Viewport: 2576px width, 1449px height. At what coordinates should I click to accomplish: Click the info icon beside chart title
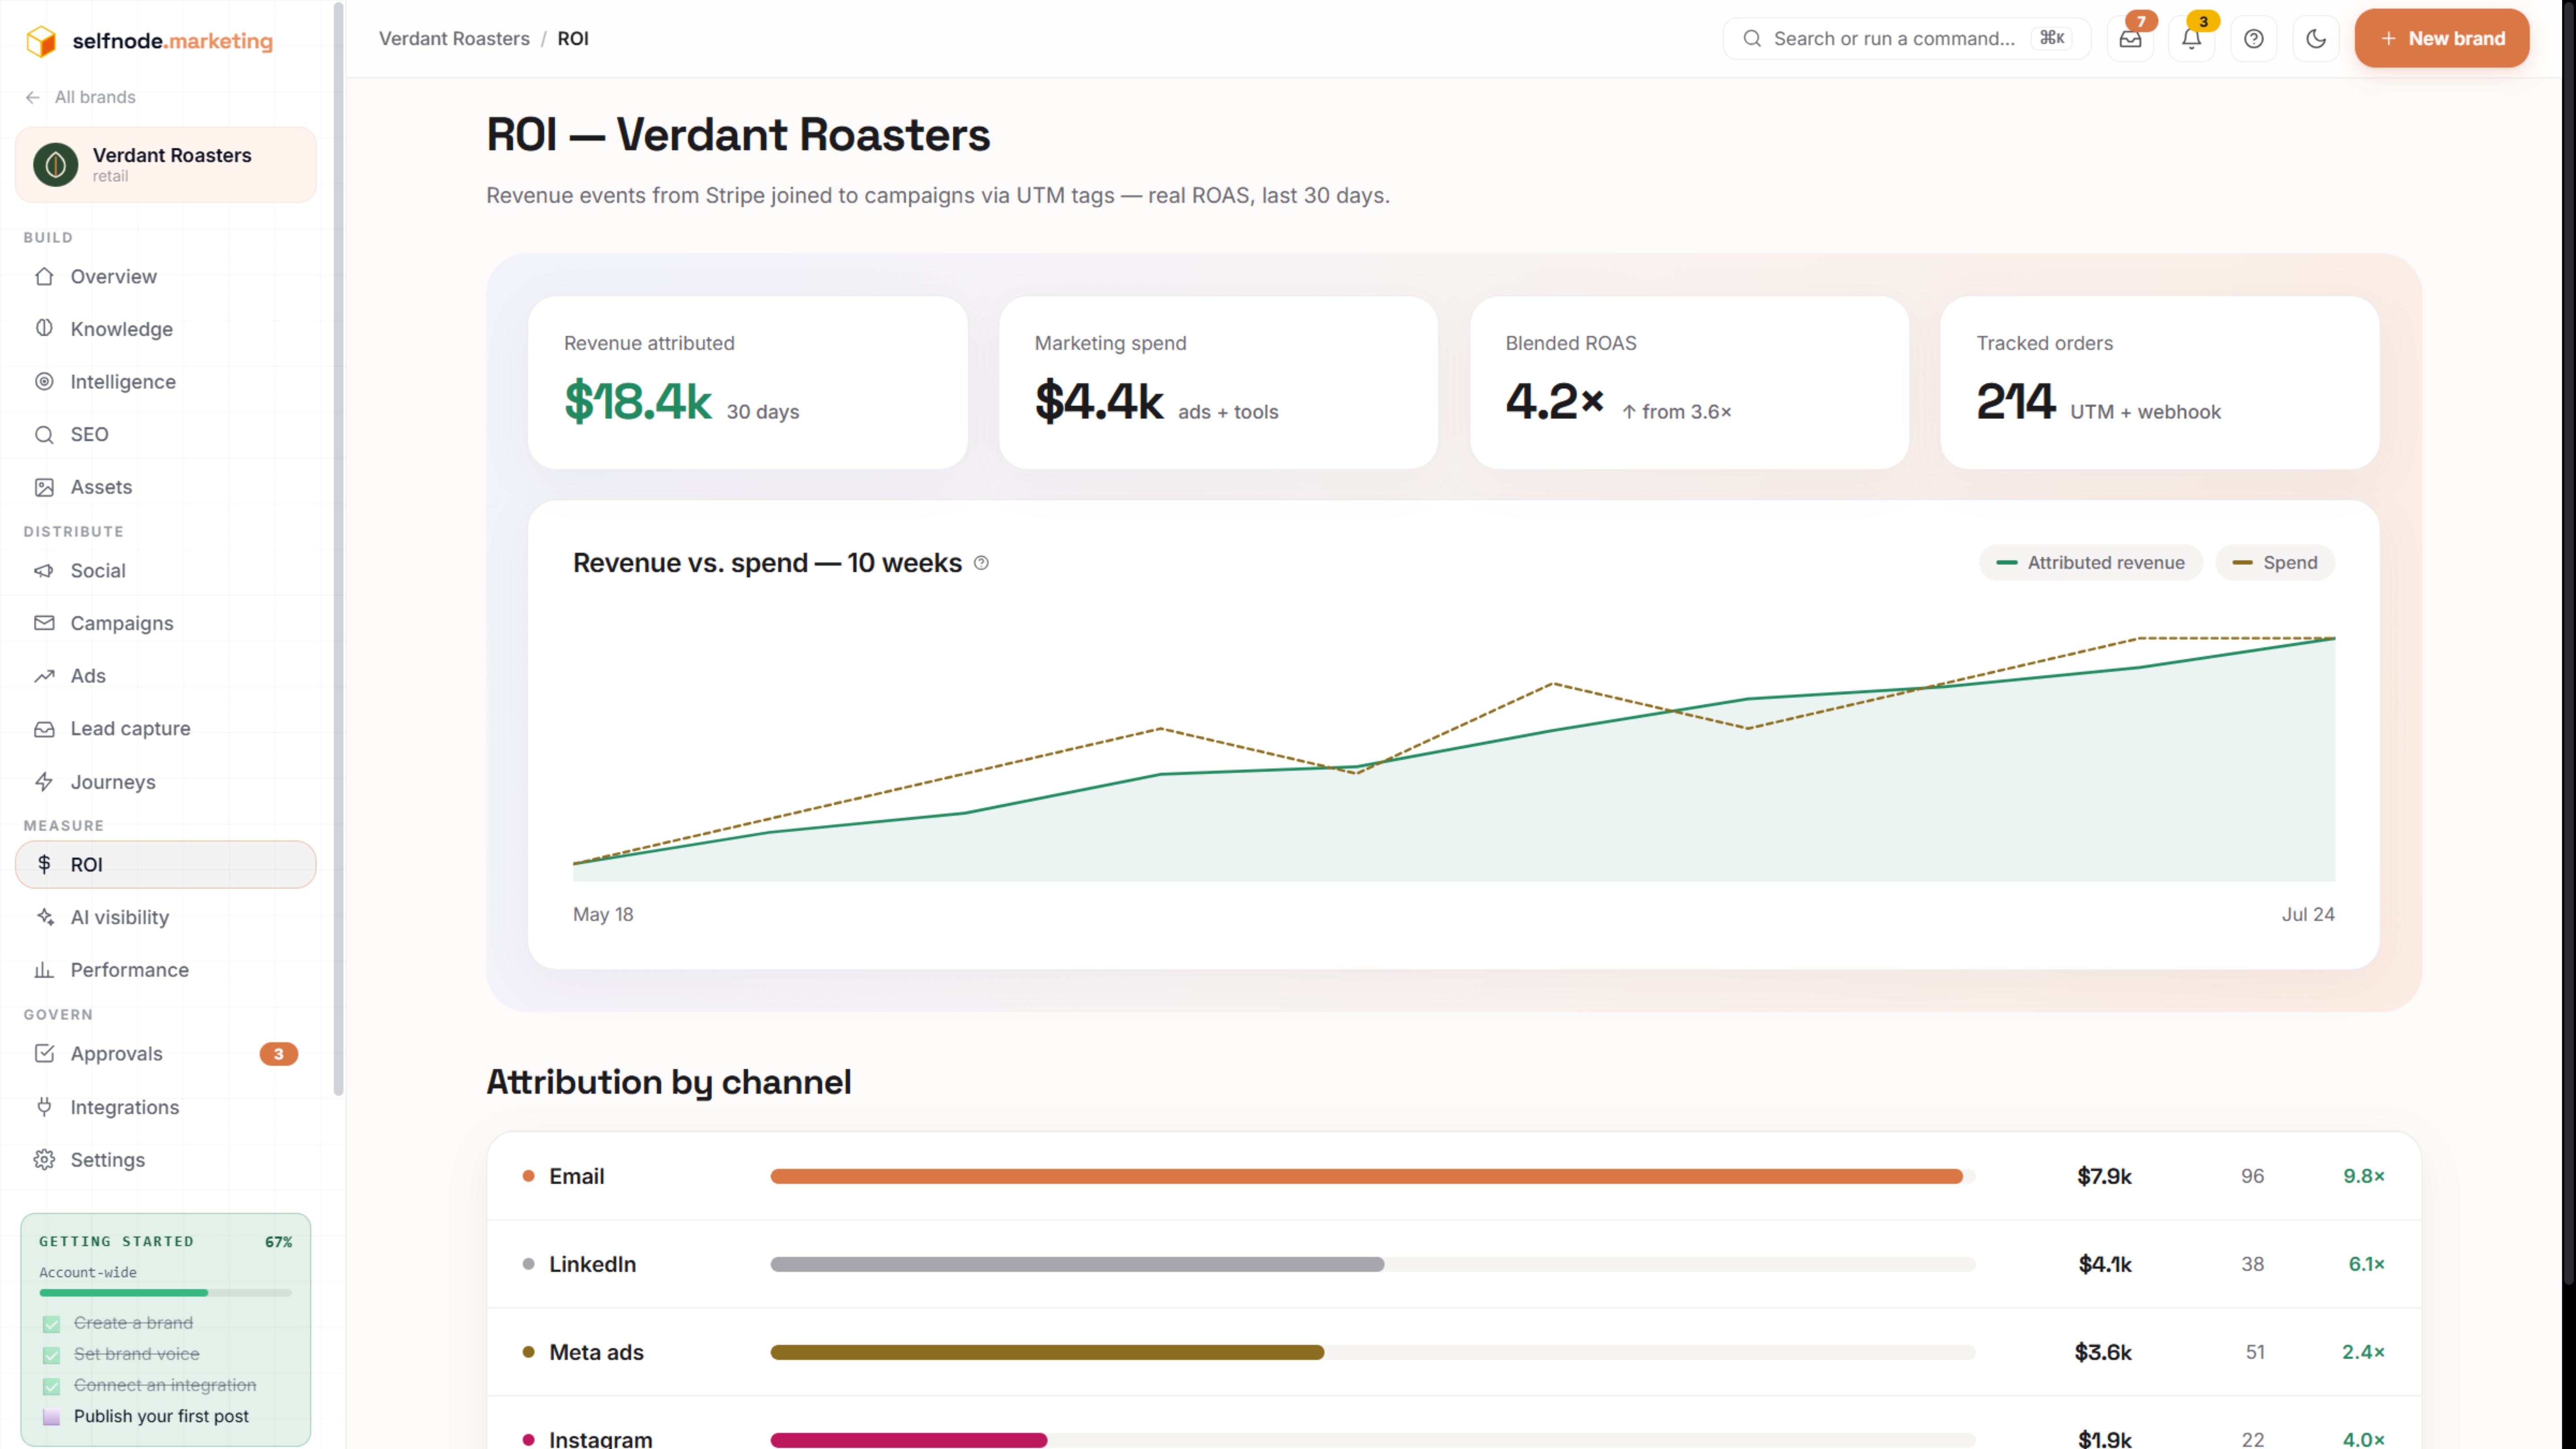981,563
